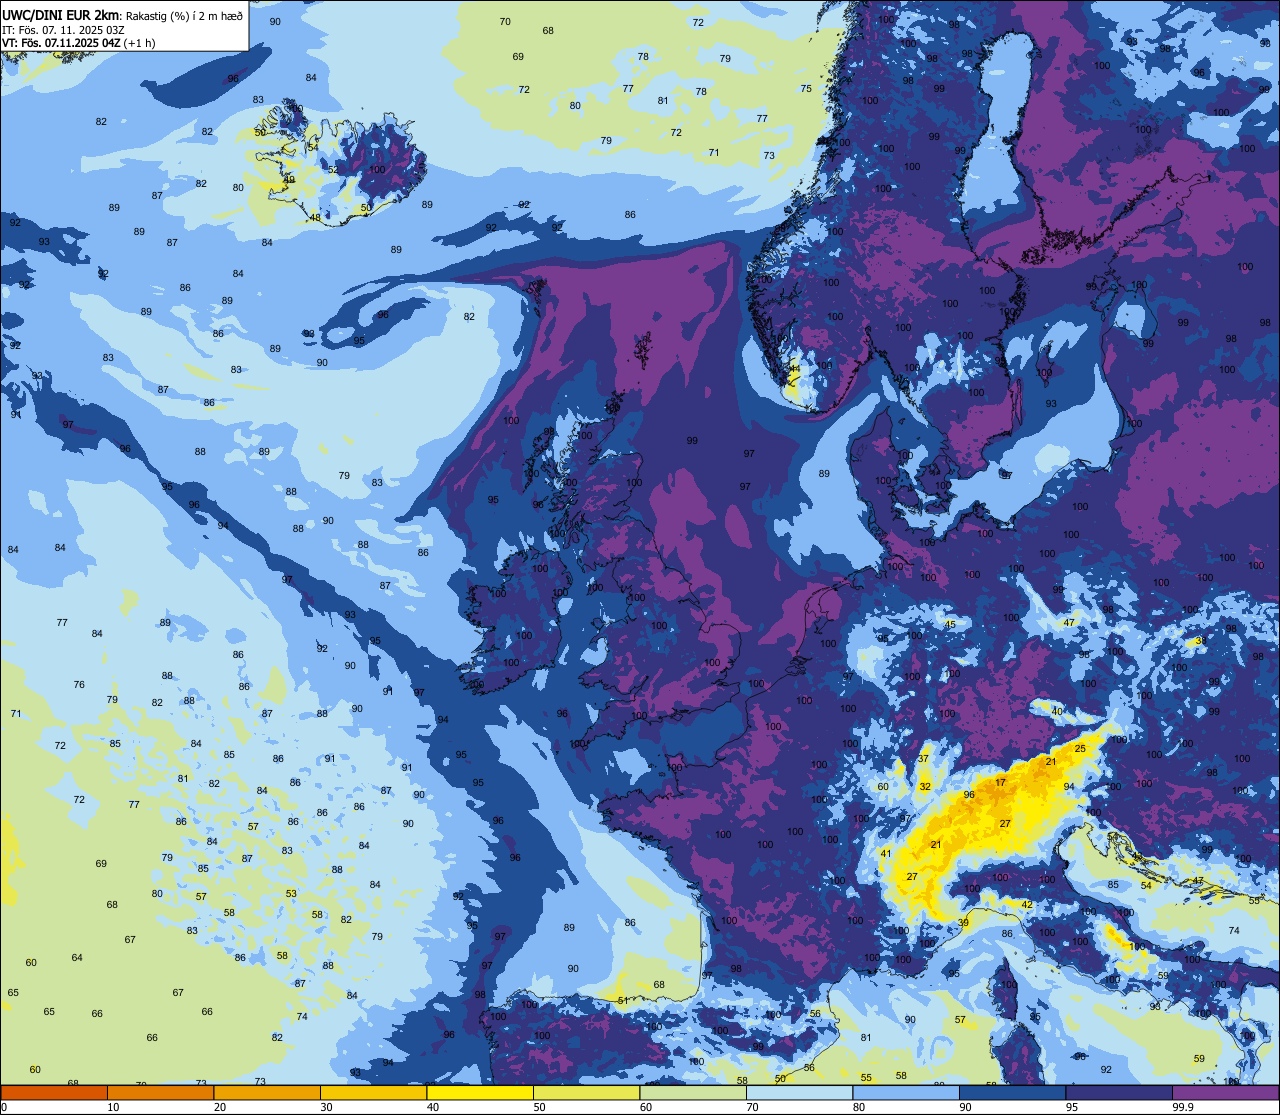Click the dark blue 90–95 legend swatch
1280x1115 pixels.
point(1012,1092)
